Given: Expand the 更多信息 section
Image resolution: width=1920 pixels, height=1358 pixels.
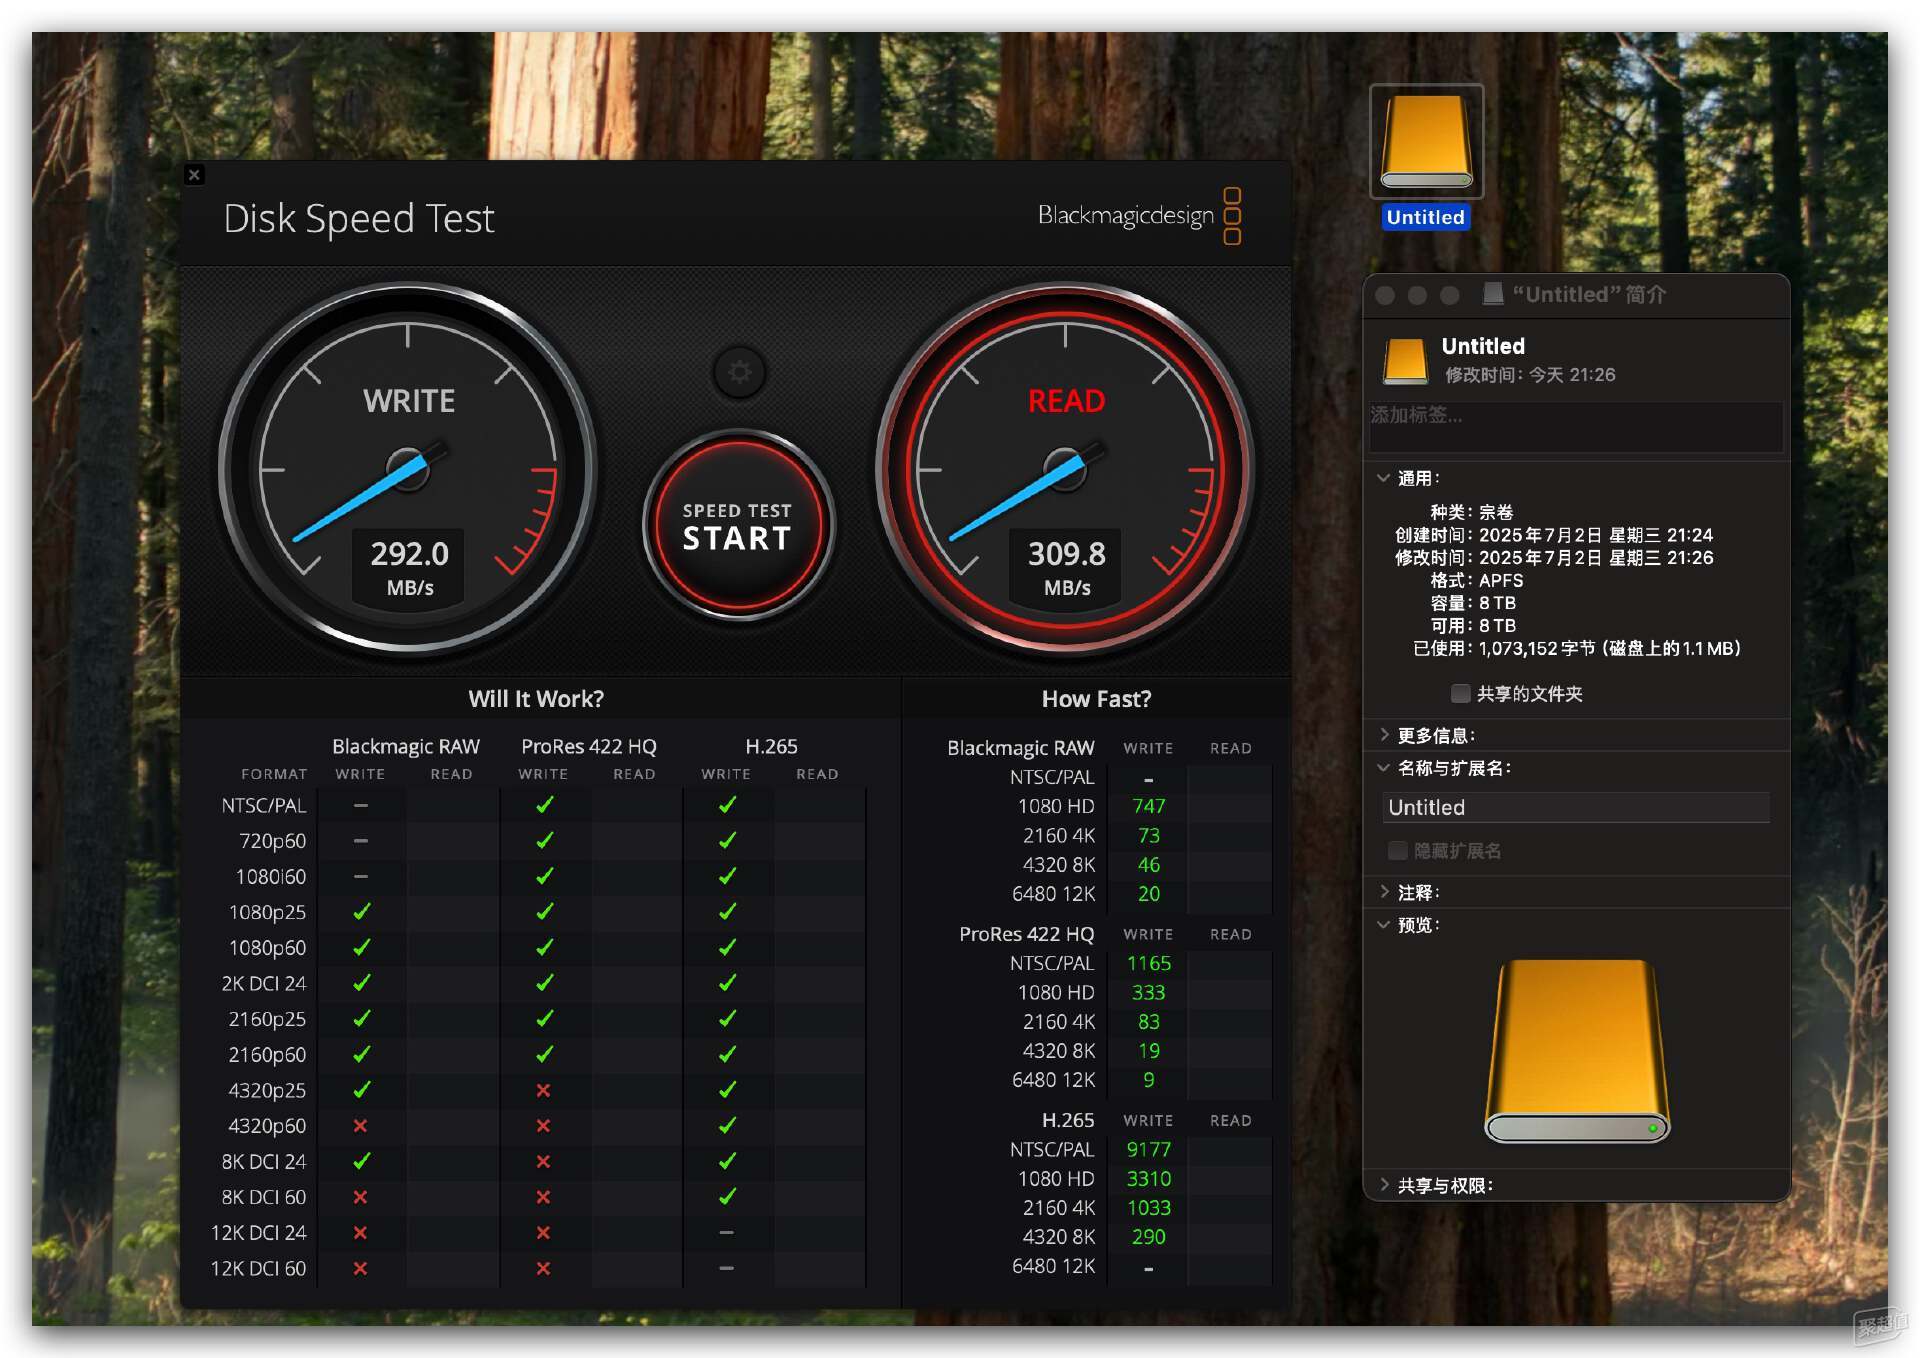Looking at the screenshot, I should [1383, 735].
